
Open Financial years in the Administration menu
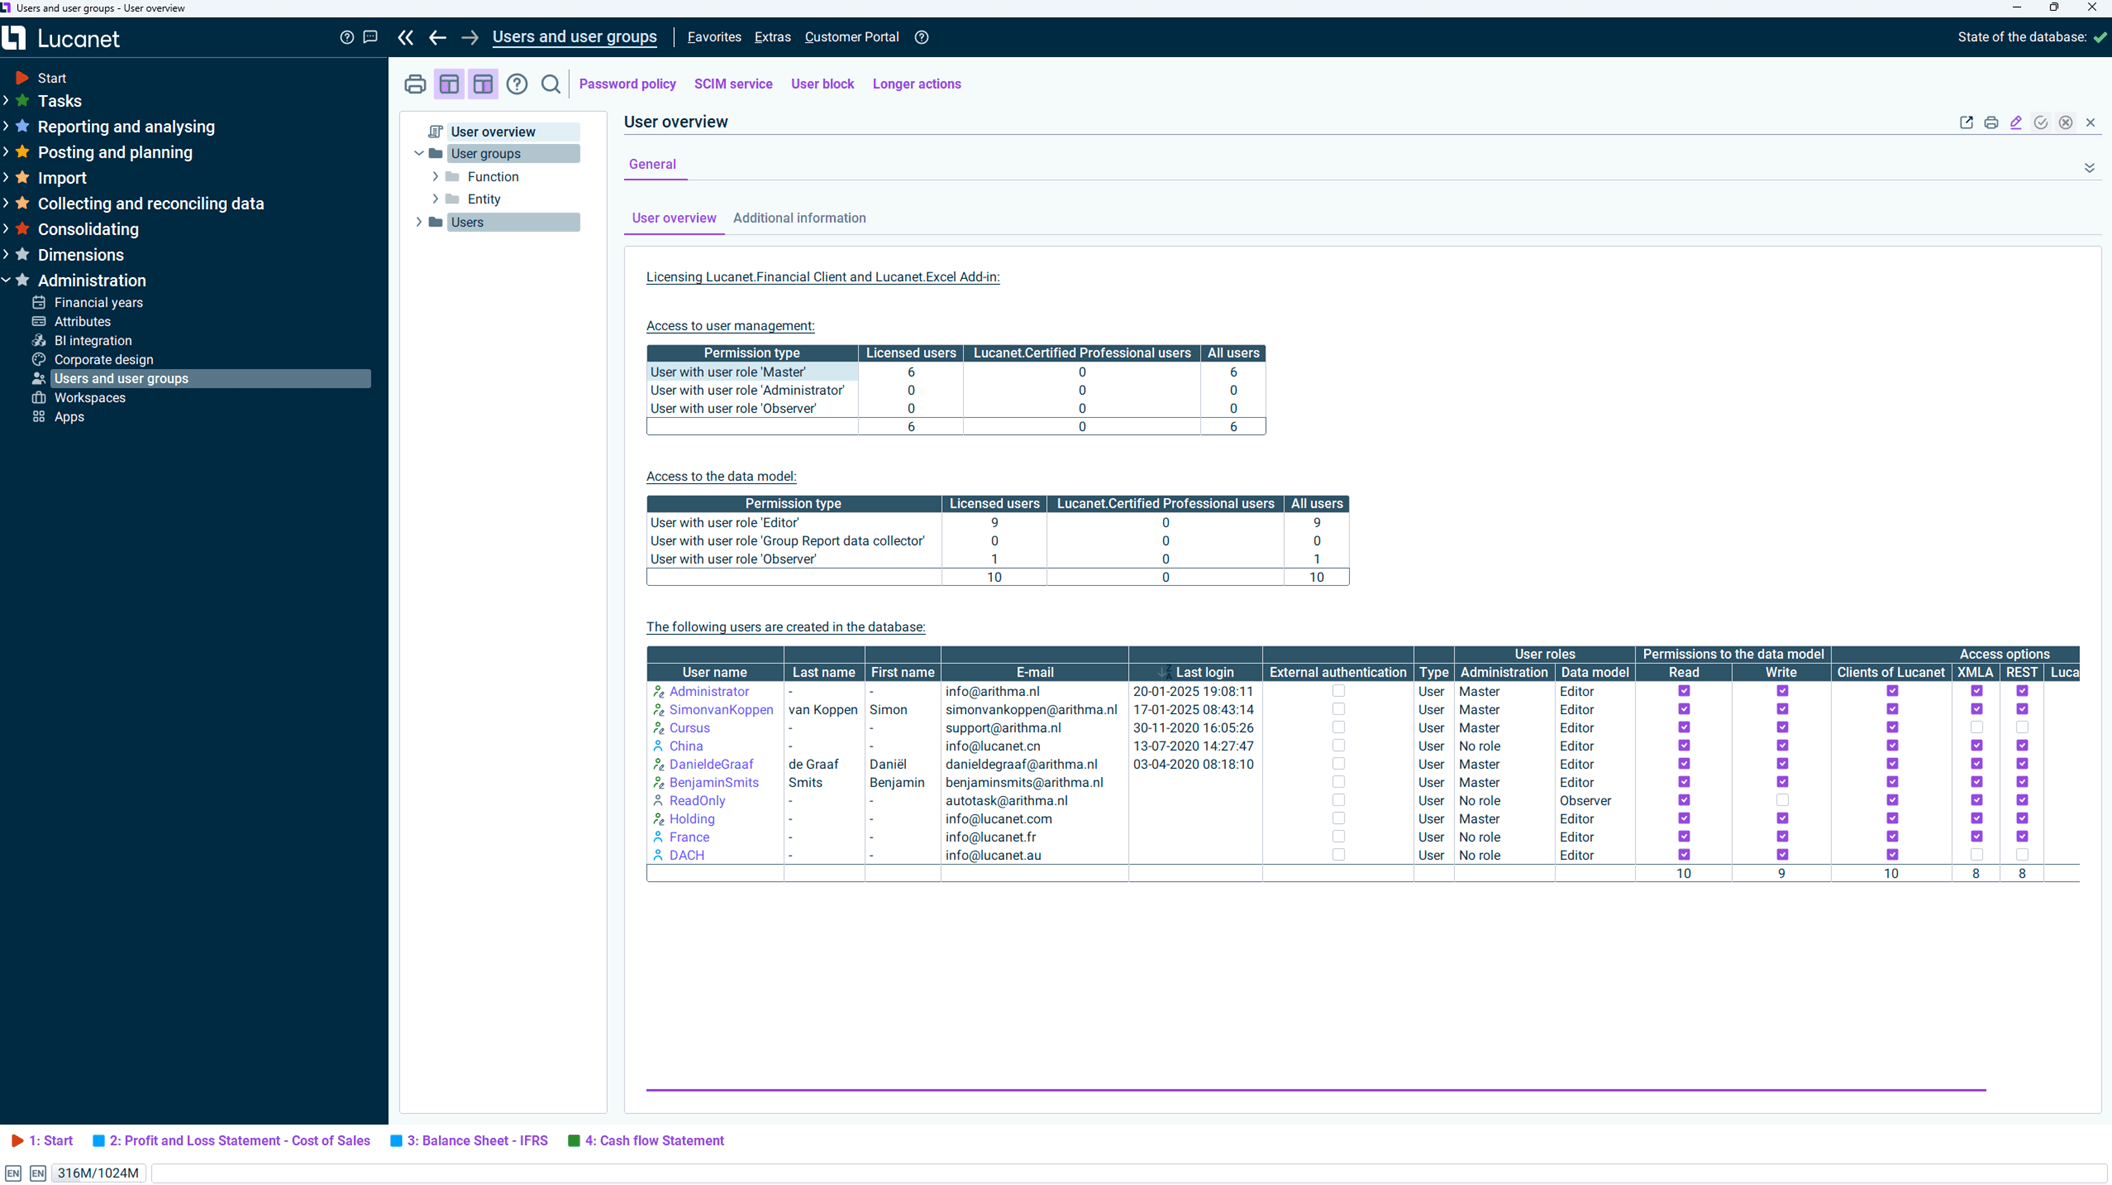[98, 302]
